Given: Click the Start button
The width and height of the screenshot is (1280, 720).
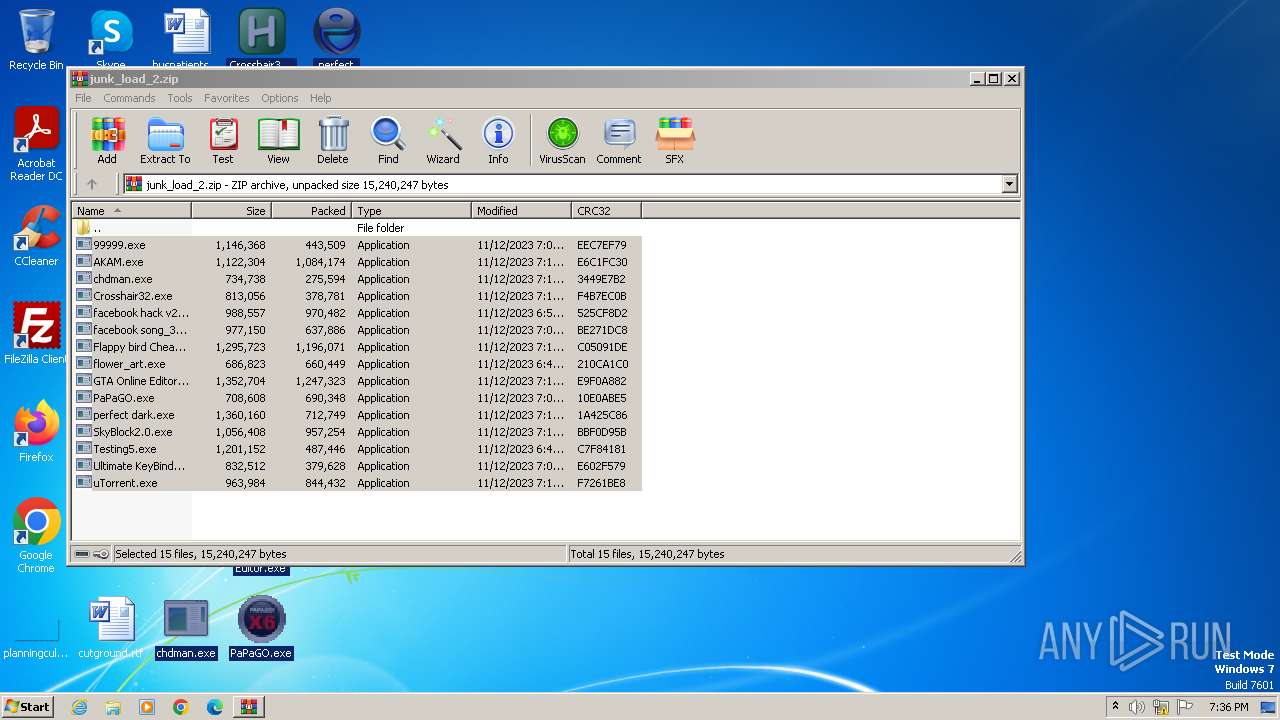Looking at the screenshot, I should [x=27, y=706].
